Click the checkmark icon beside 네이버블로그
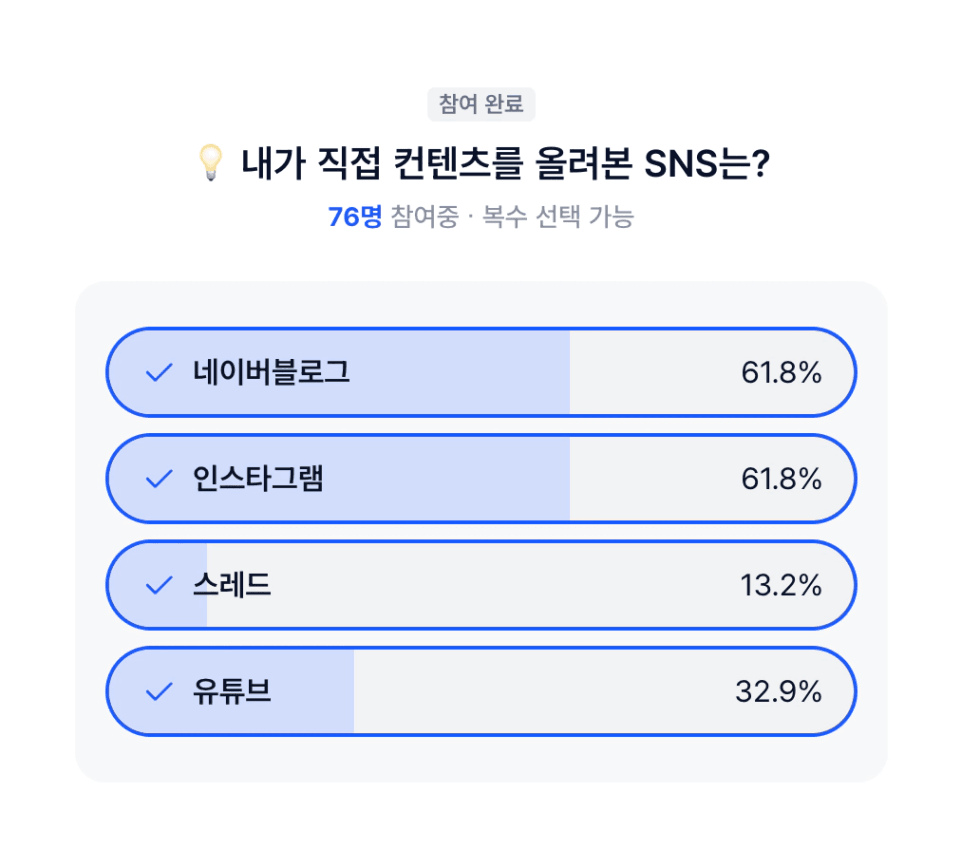 pos(159,373)
